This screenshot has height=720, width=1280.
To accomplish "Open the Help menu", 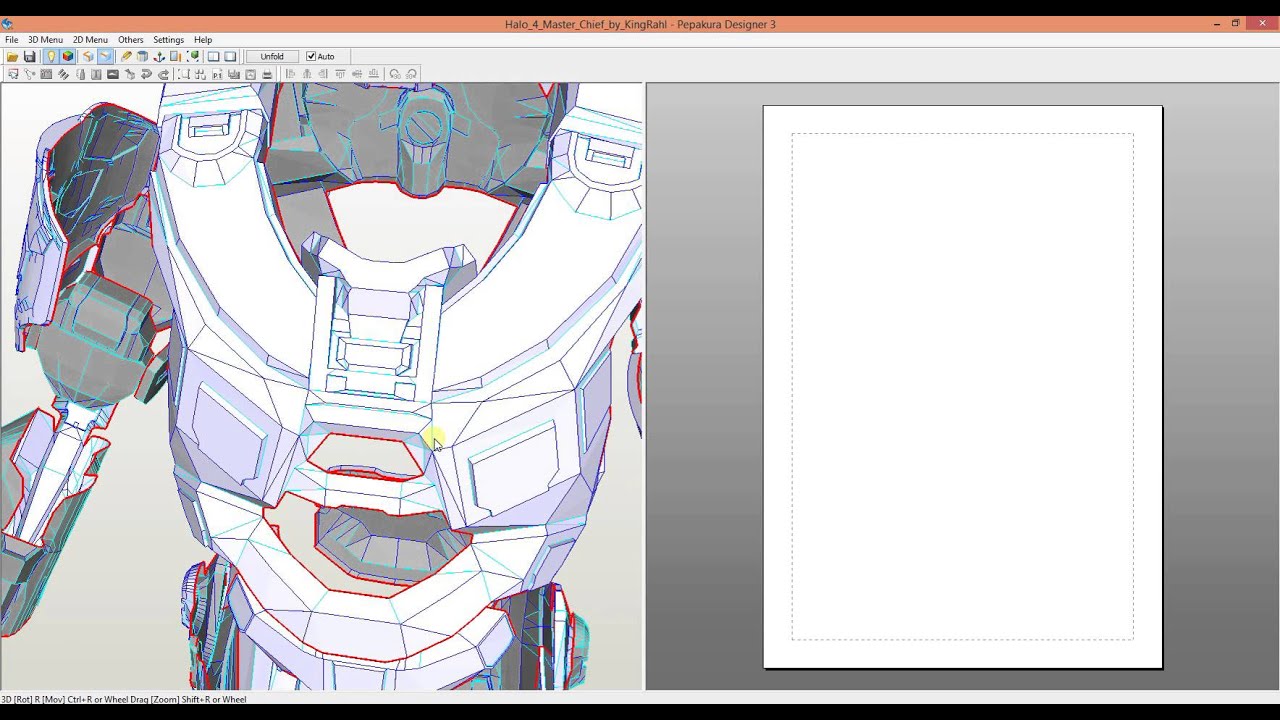I will (203, 40).
